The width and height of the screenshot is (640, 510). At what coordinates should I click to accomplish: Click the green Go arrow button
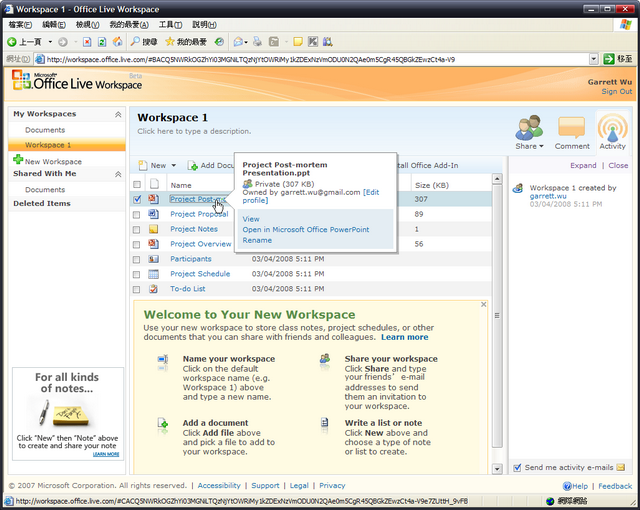click(609, 59)
